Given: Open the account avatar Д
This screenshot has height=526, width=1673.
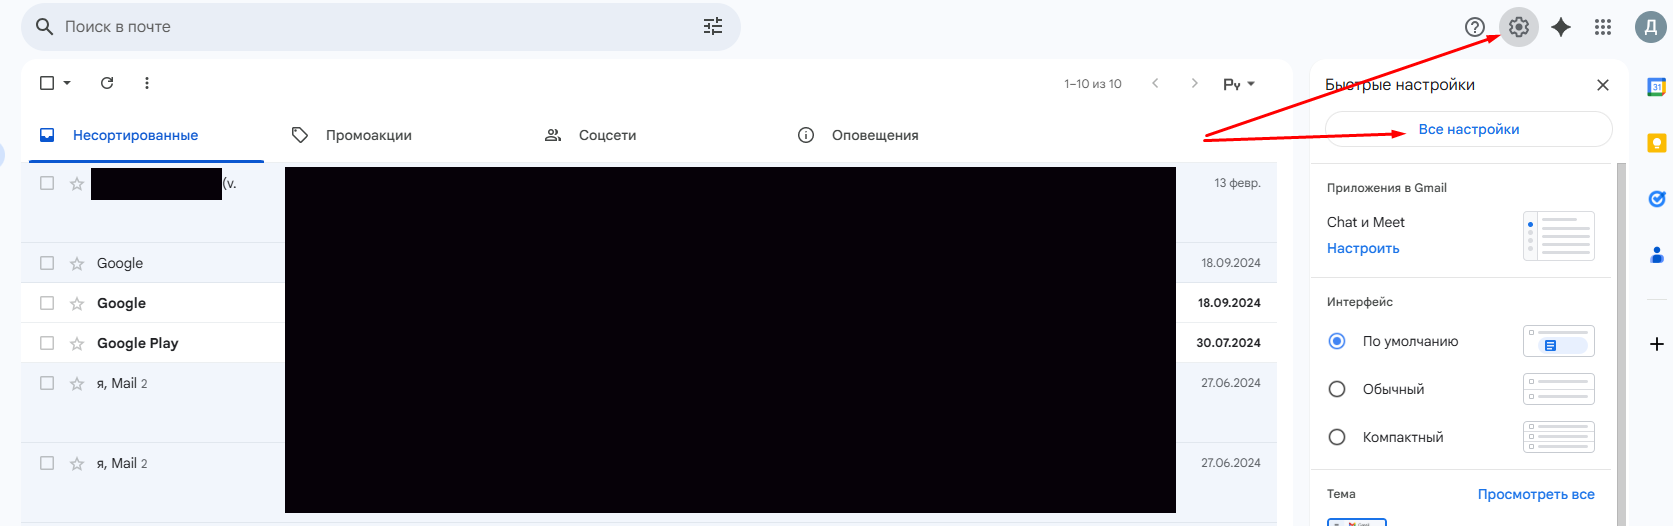Looking at the screenshot, I should coord(1650,27).
